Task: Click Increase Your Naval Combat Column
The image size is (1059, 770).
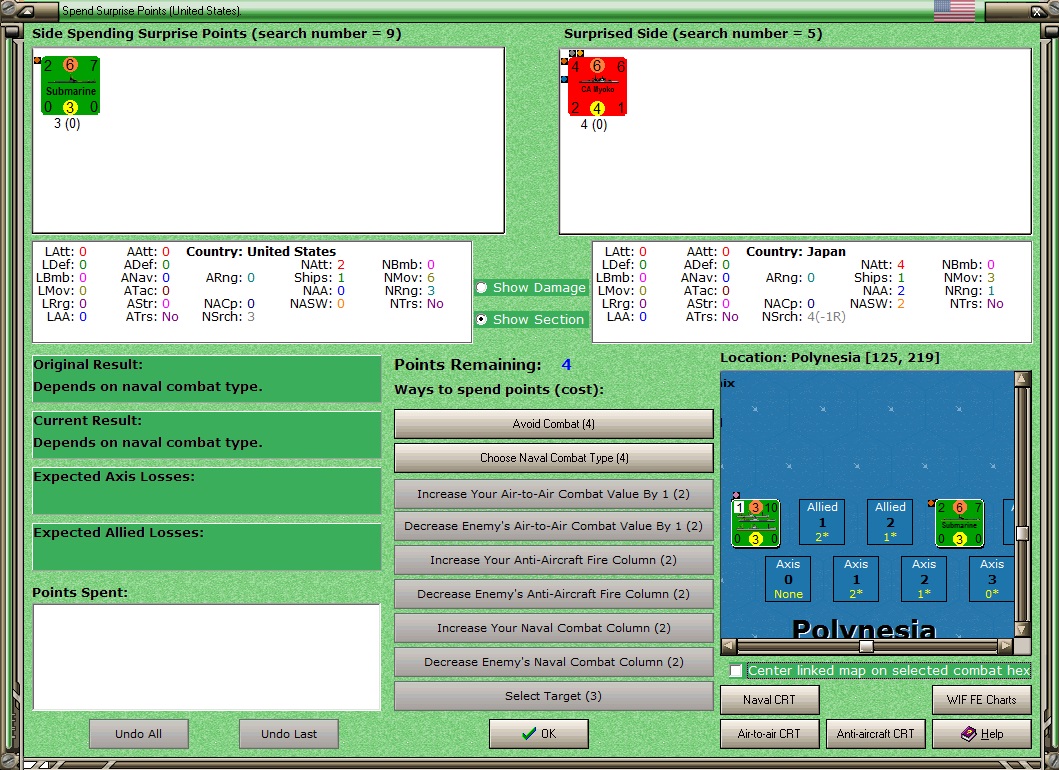Action: (x=554, y=627)
